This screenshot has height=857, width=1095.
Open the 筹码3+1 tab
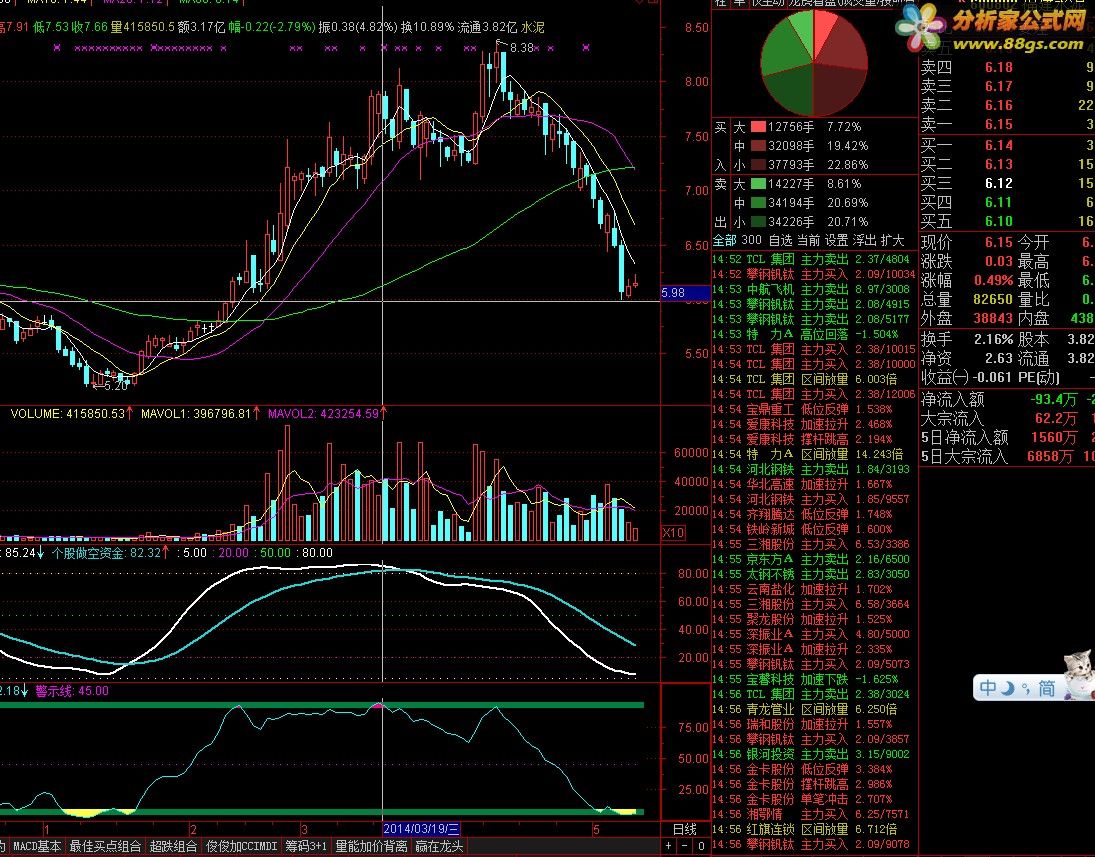click(x=306, y=846)
